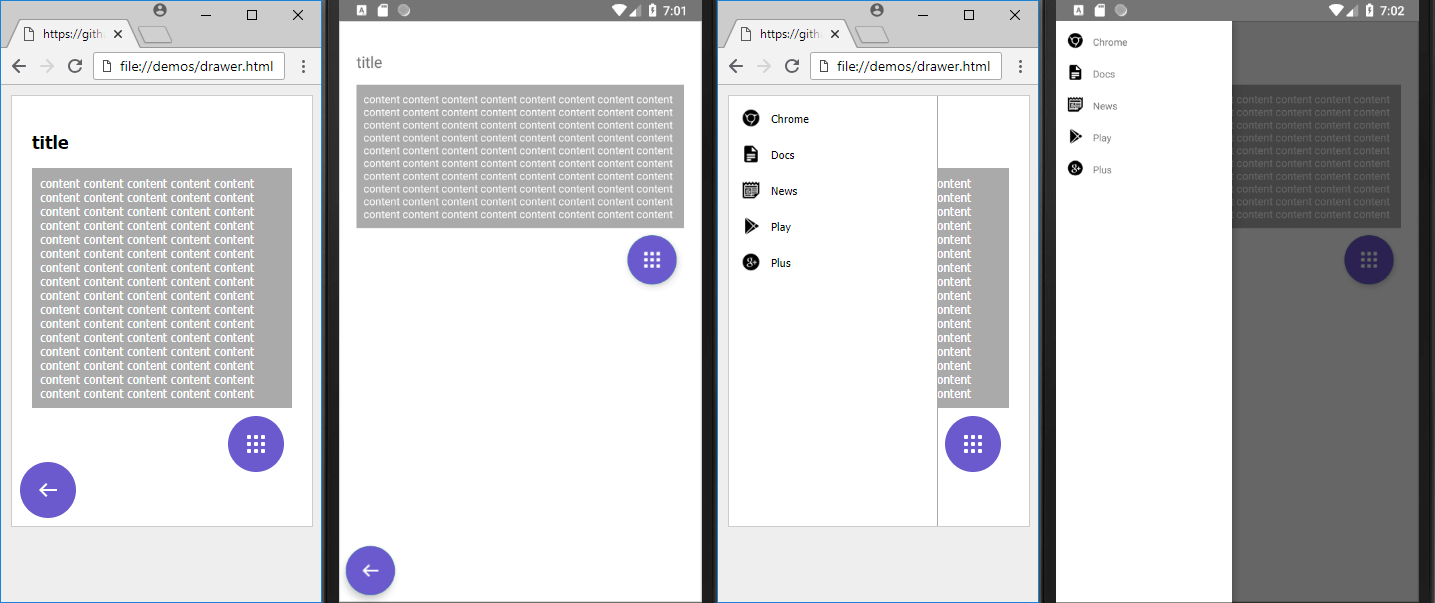
Task: Tap the Play store icon in the 7:02 Android drawer
Action: click(x=1075, y=137)
